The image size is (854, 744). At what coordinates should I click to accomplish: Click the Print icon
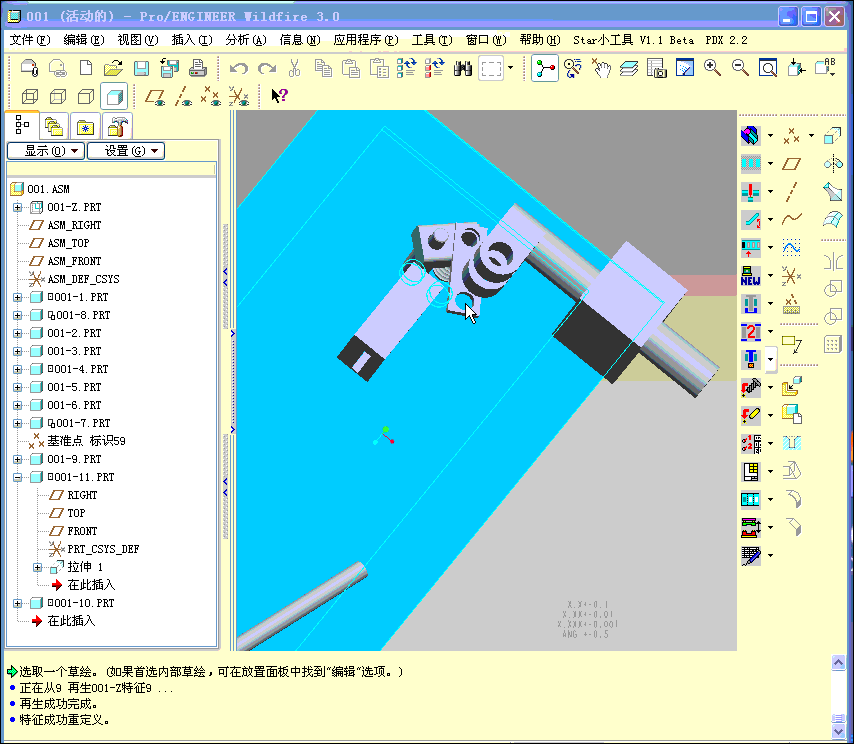(x=197, y=68)
